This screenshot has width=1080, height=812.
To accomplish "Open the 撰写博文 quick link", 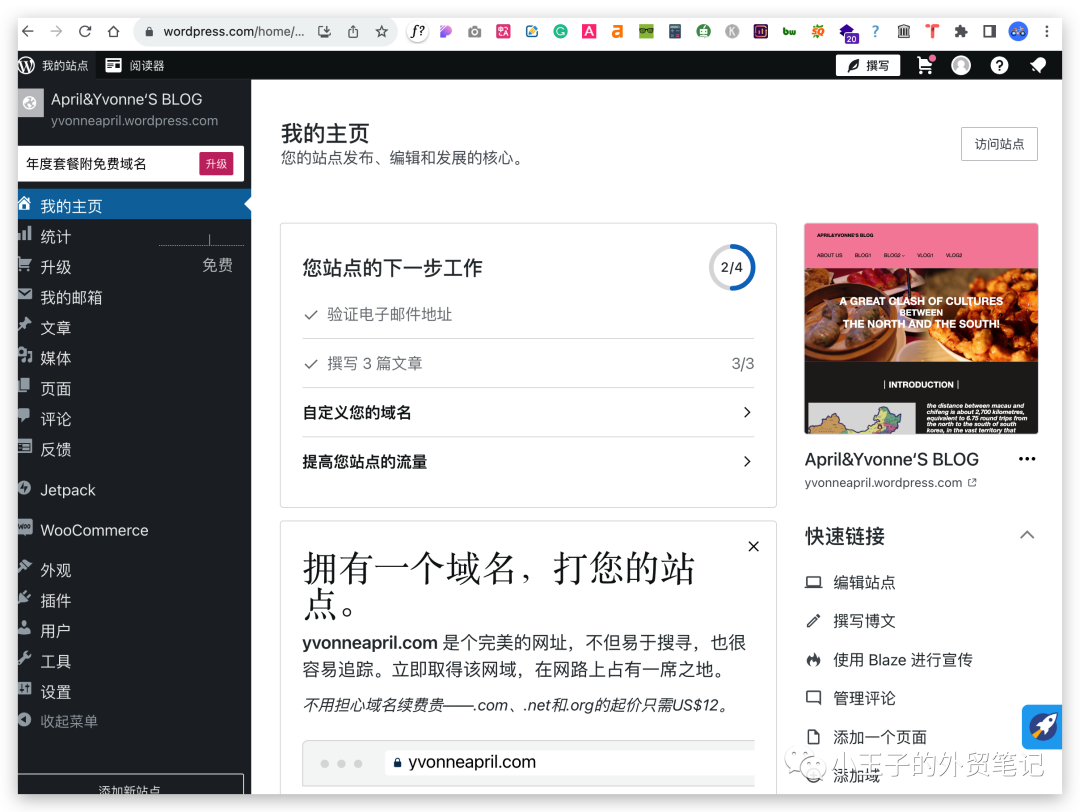I will pyautogui.click(x=863, y=620).
